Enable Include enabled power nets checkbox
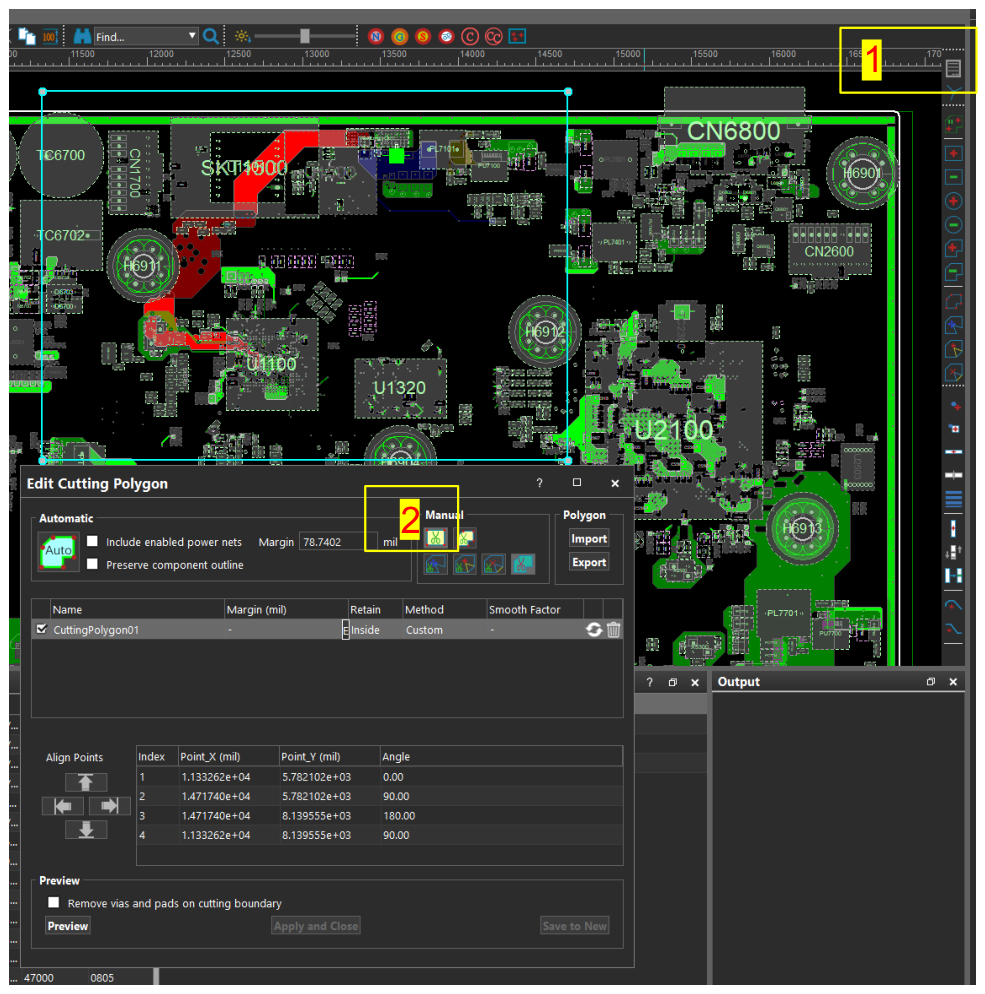 pyautogui.click(x=93, y=541)
